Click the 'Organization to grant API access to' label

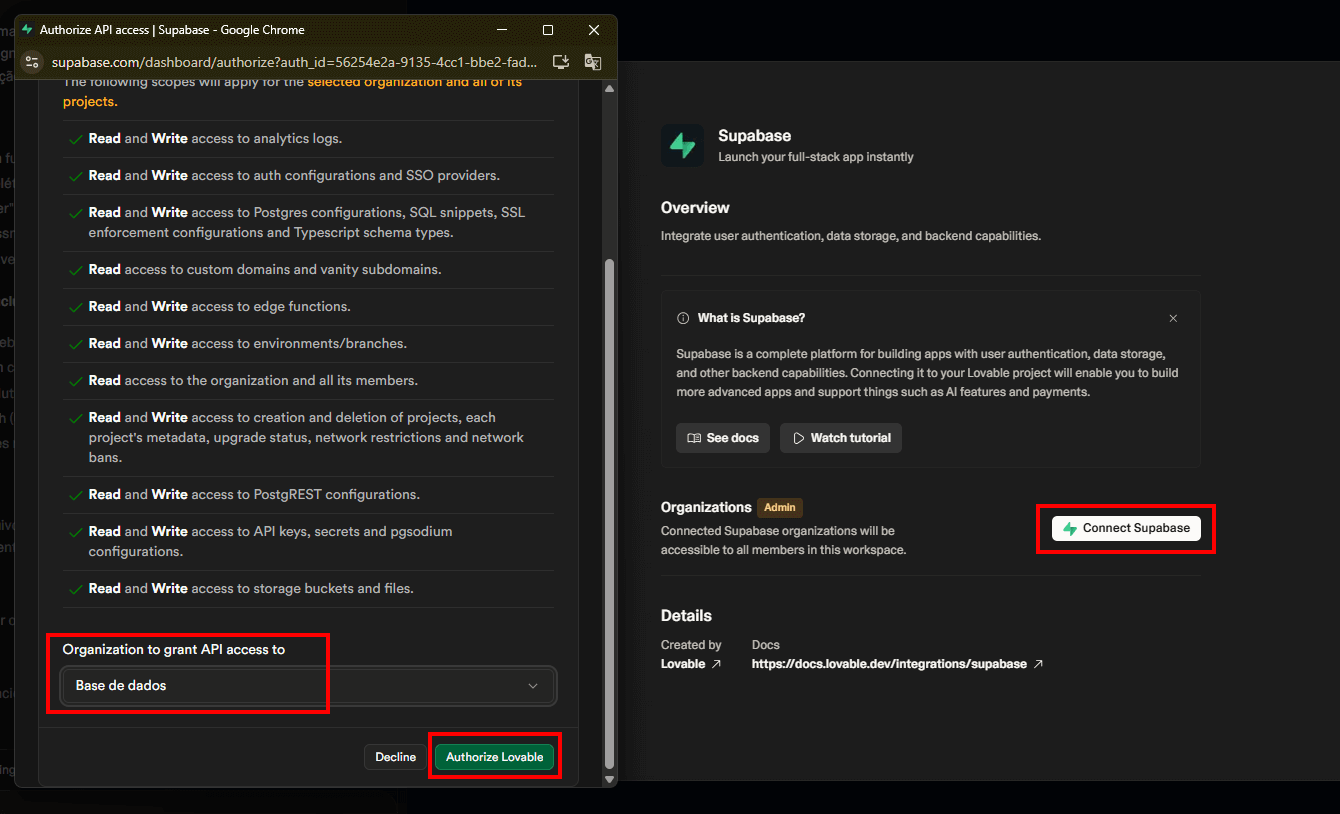pyautogui.click(x=174, y=650)
